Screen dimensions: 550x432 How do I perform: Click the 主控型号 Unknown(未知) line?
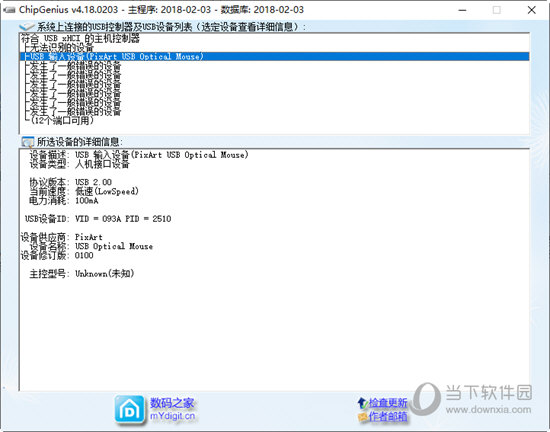pos(82,274)
